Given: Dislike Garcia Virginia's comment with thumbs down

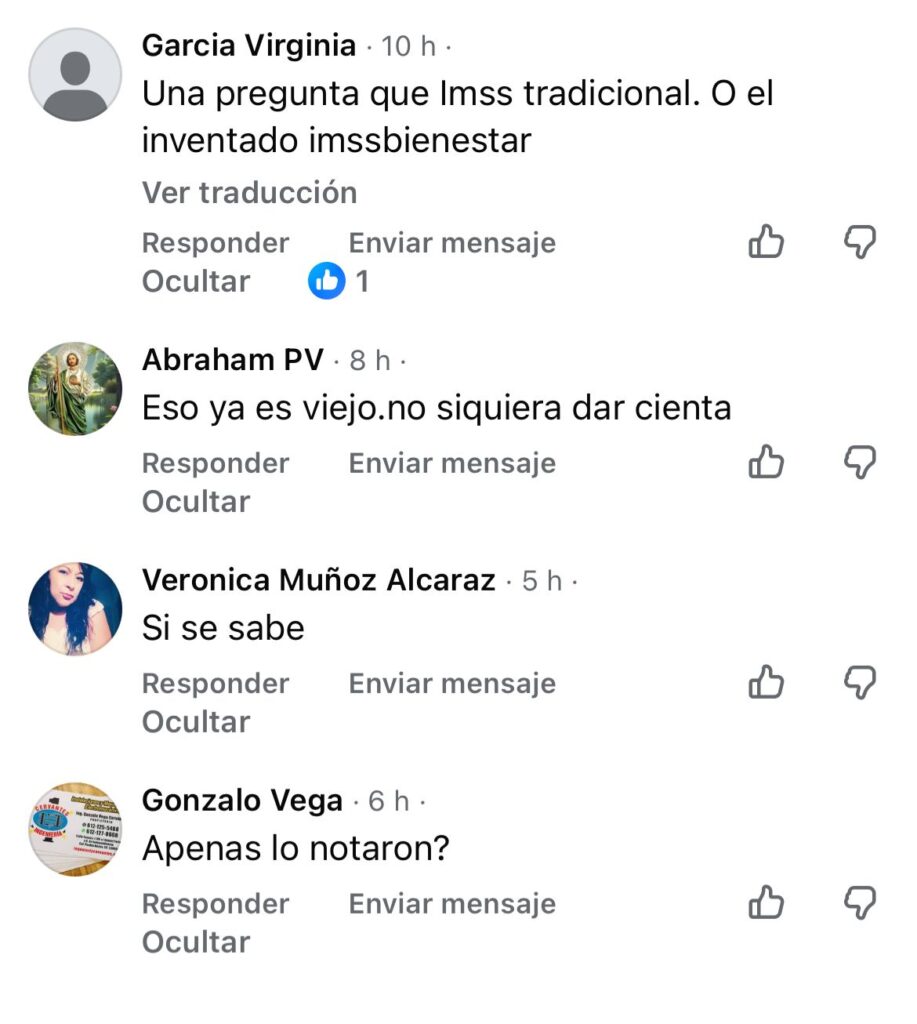Looking at the screenshot, I should [860, 242].
